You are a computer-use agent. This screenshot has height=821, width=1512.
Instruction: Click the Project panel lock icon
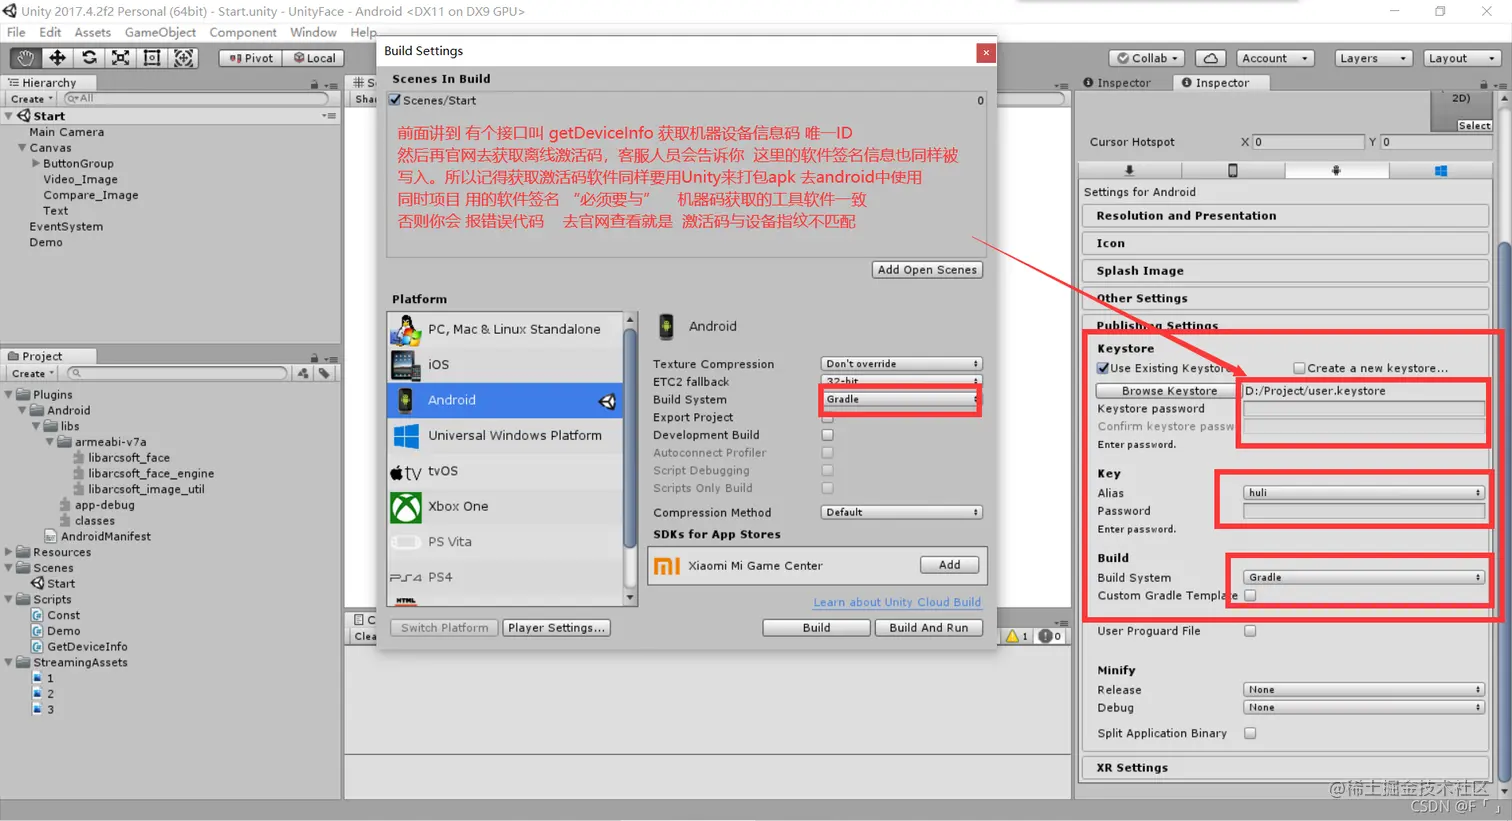click(x=314, y=358)
